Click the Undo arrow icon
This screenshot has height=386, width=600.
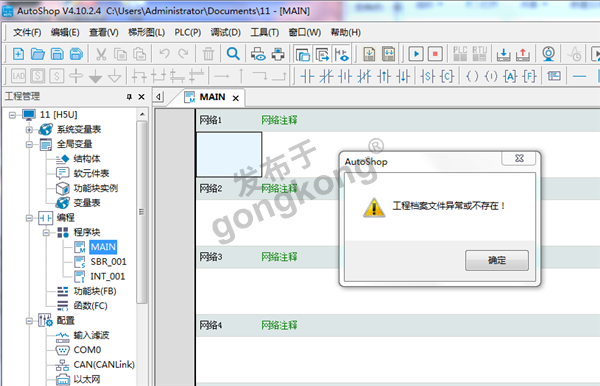(x=165, y=53)
